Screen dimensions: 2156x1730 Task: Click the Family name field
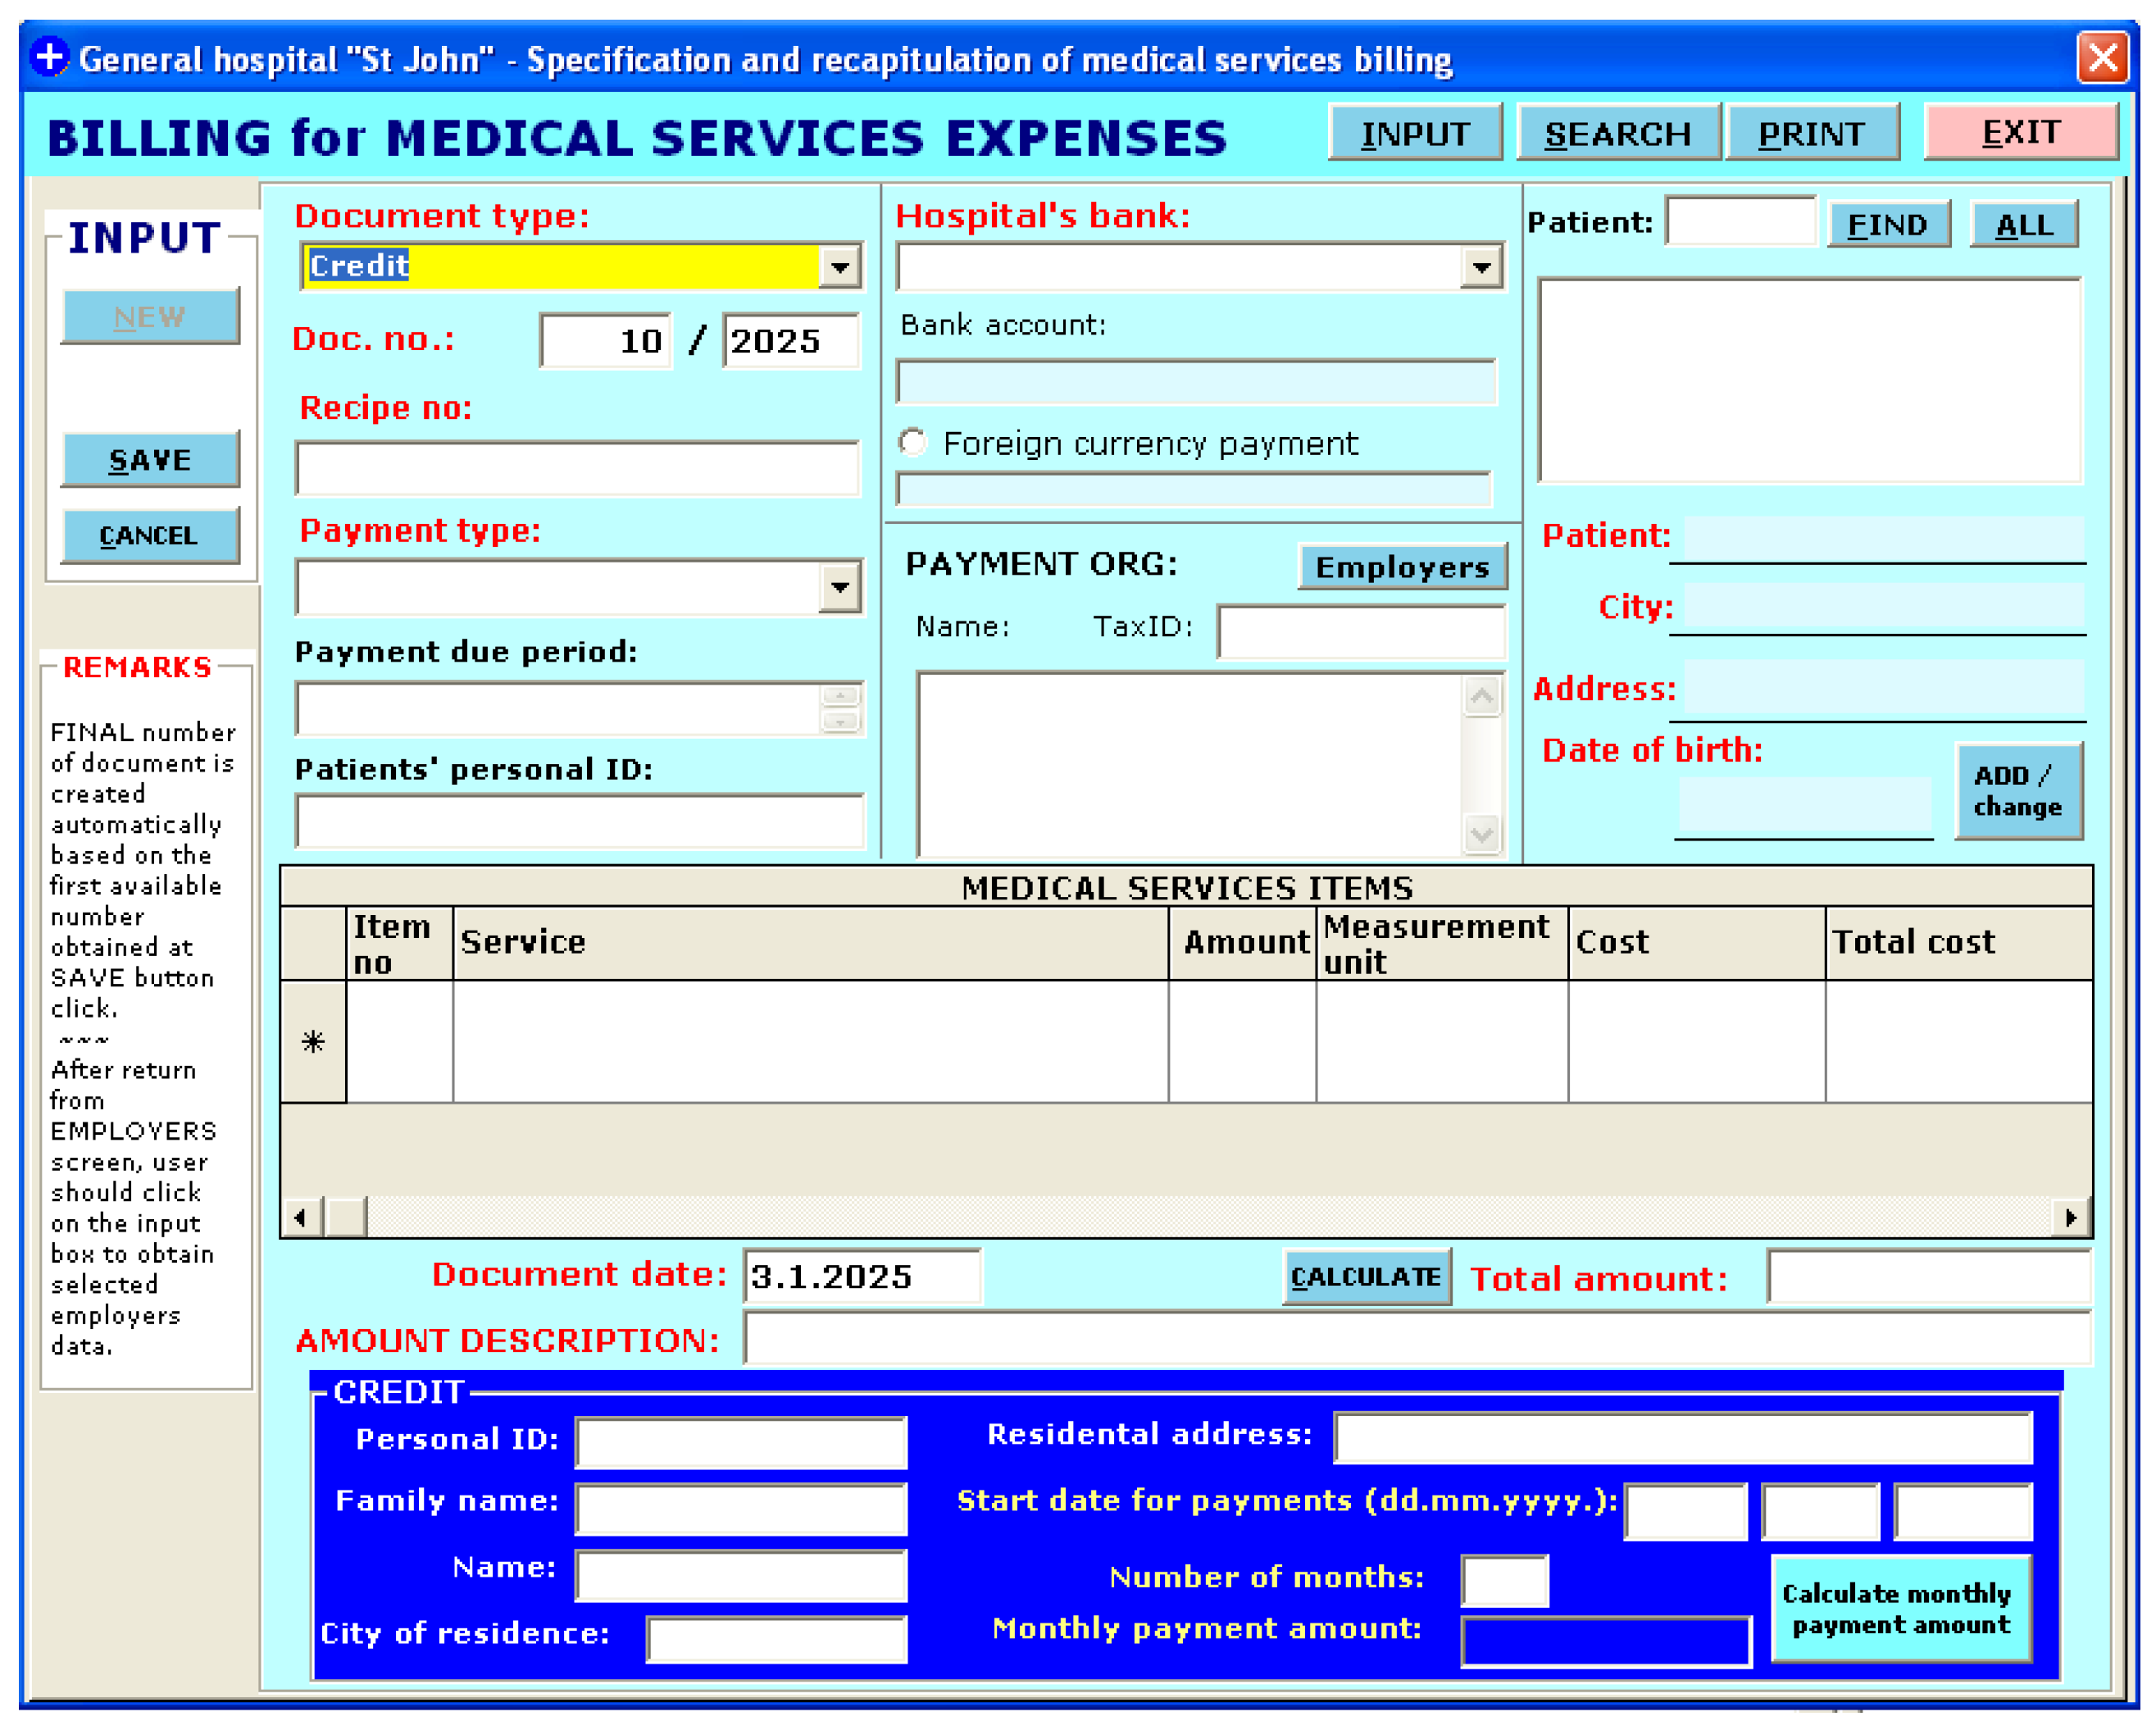tap(741, 1509)
